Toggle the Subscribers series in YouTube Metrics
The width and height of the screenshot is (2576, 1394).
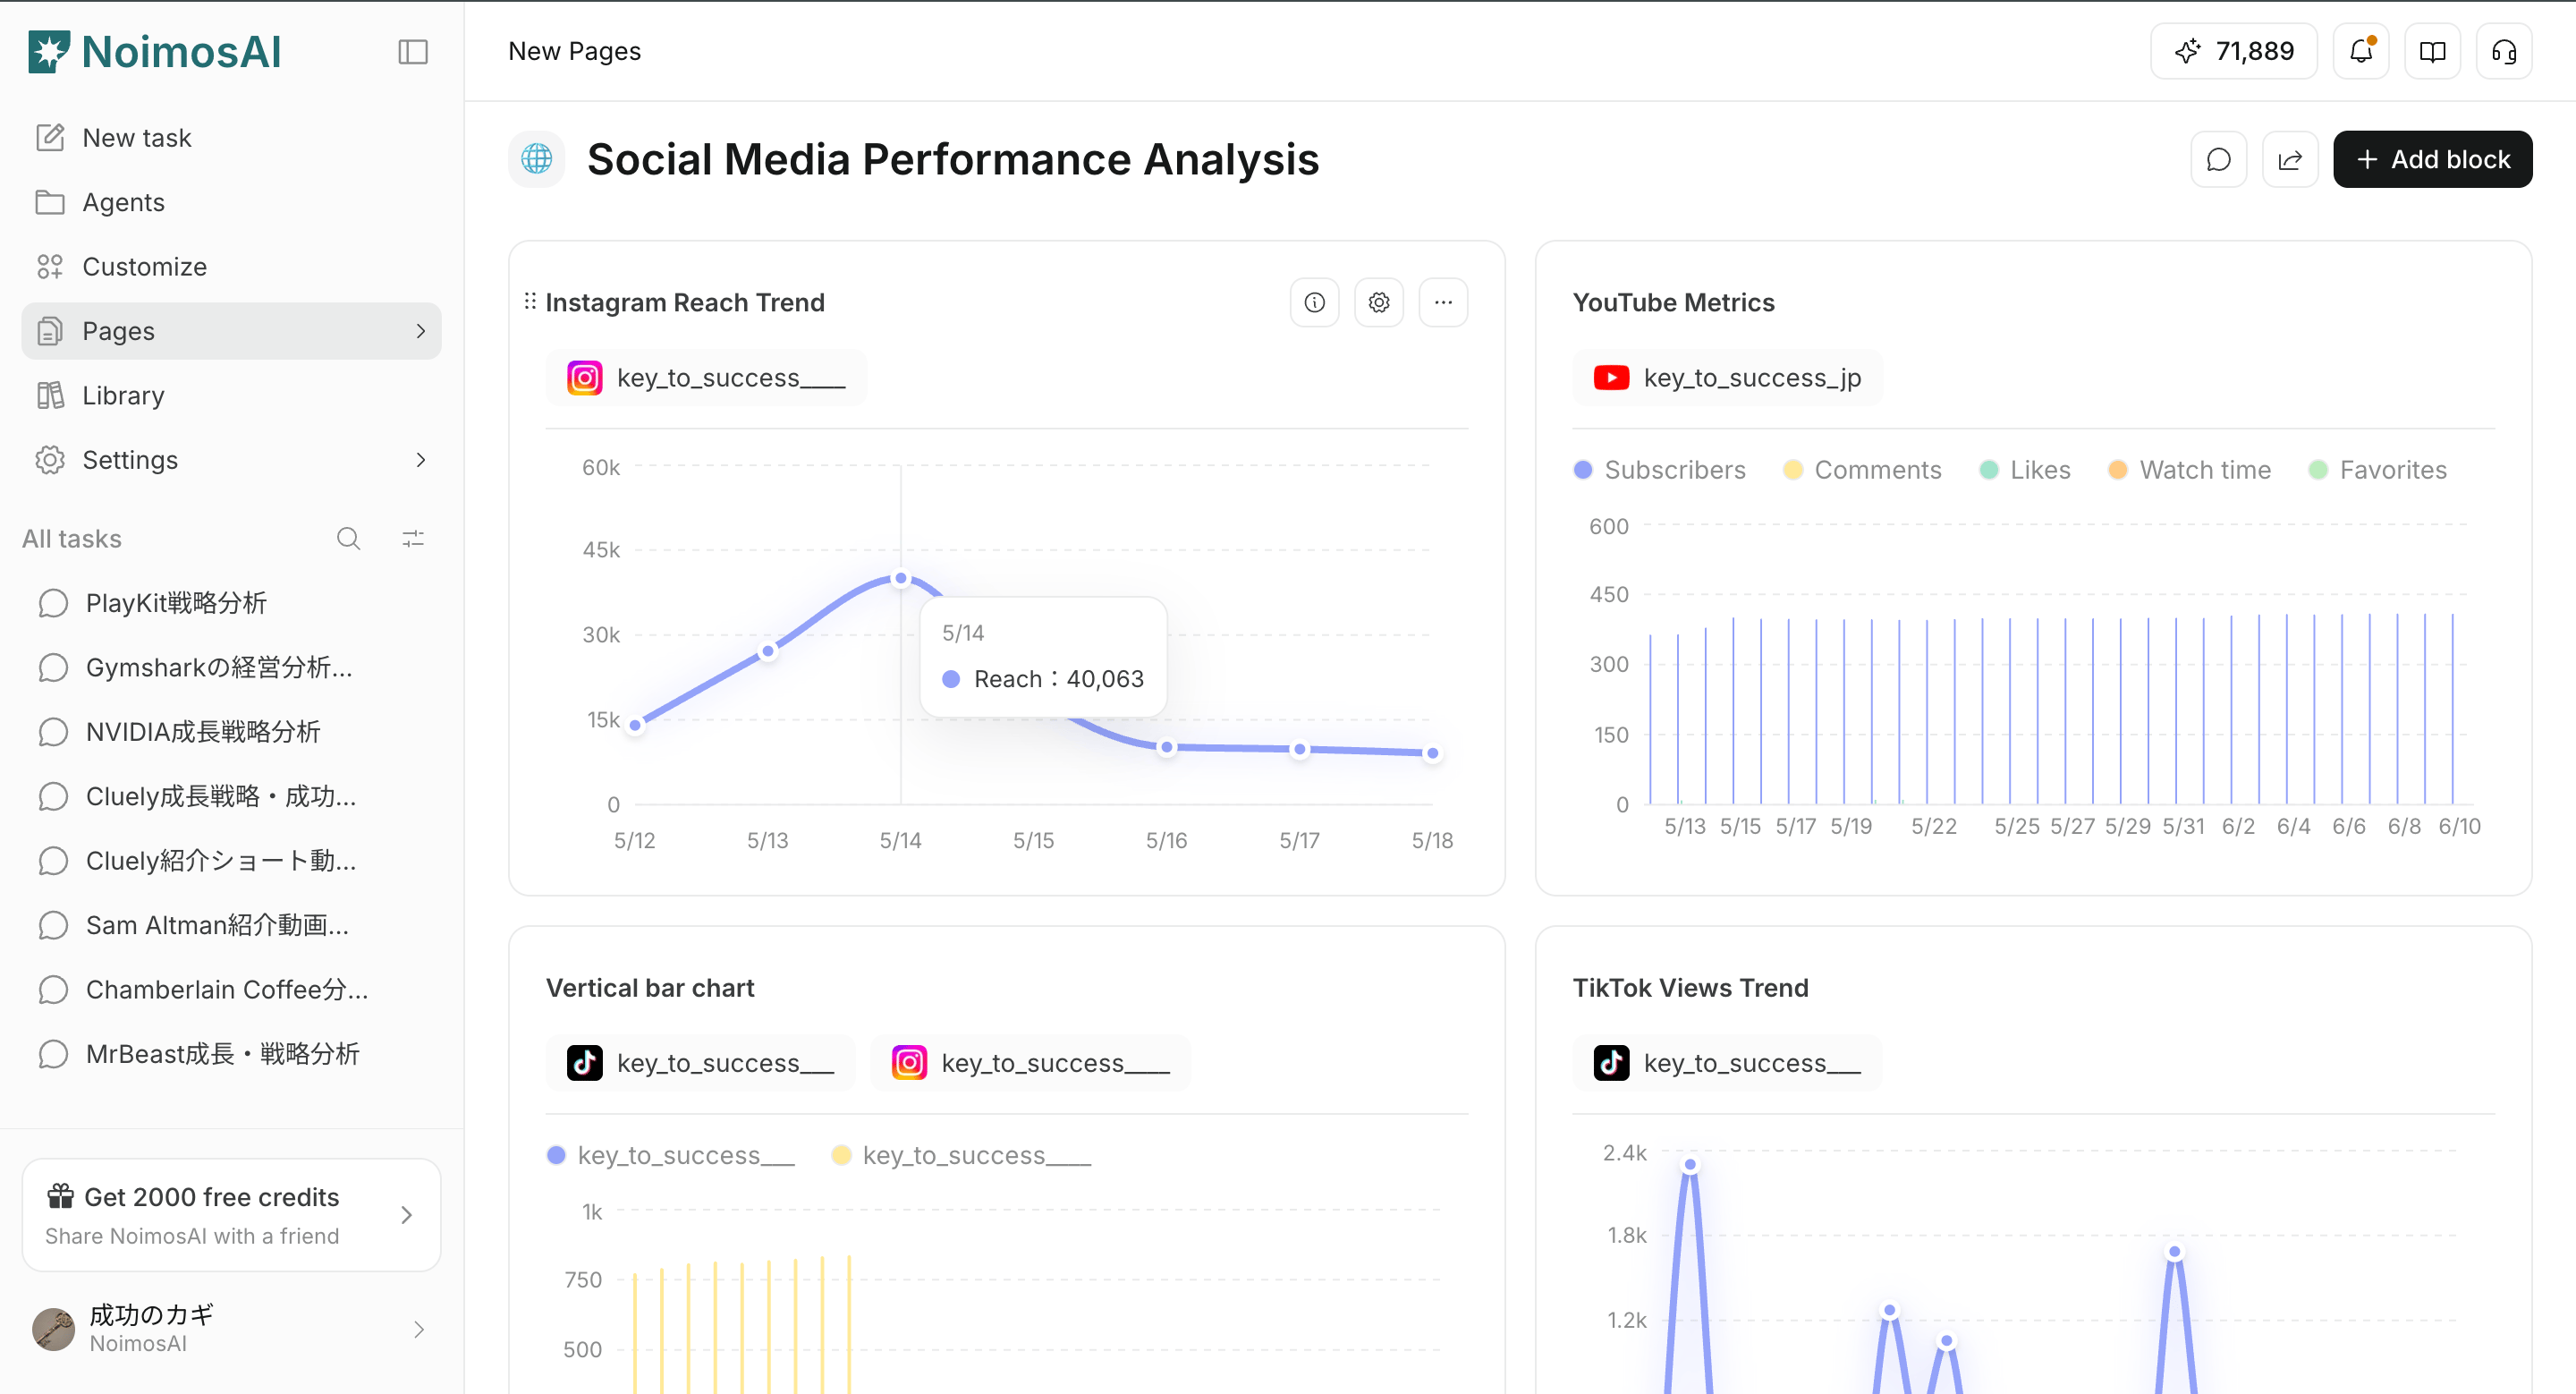tap(1659, 470)
